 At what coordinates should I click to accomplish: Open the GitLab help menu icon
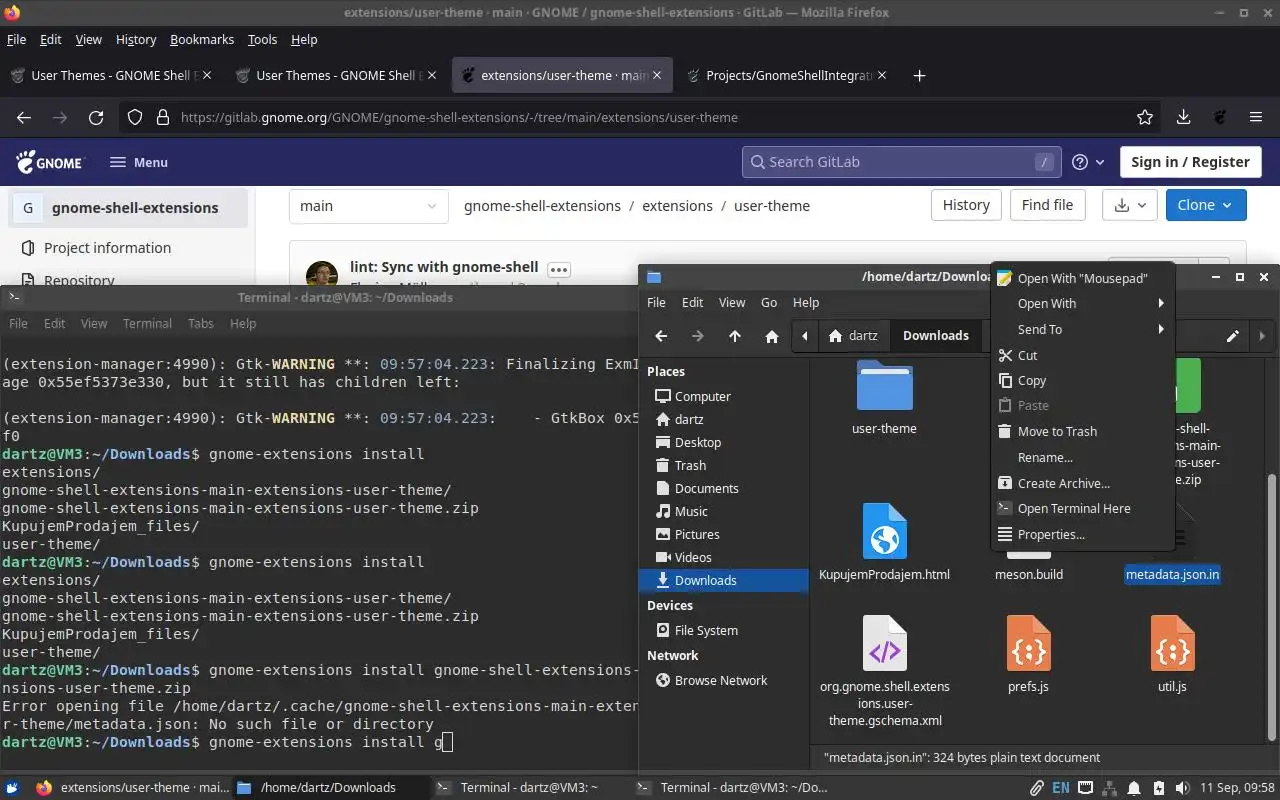point(1088,162)
